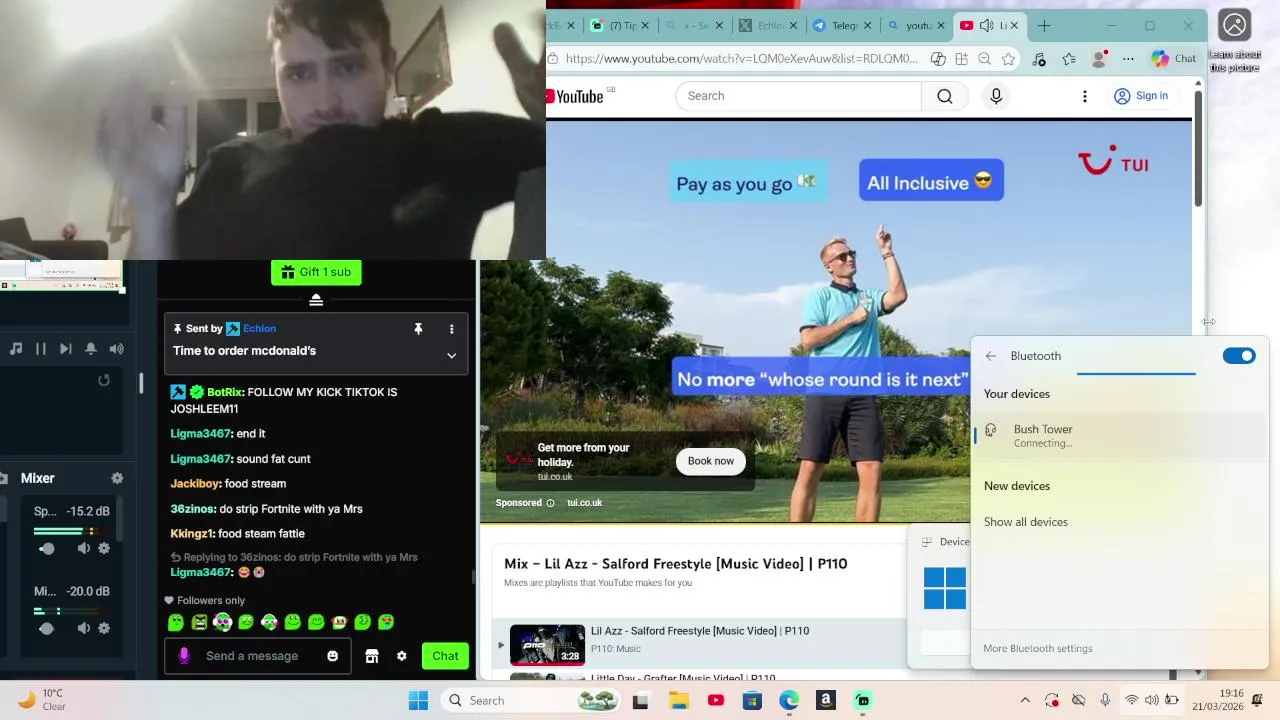Open YouTube three-dot settings menu
The image size is (1280, 720).
[x=1085, y=96]
